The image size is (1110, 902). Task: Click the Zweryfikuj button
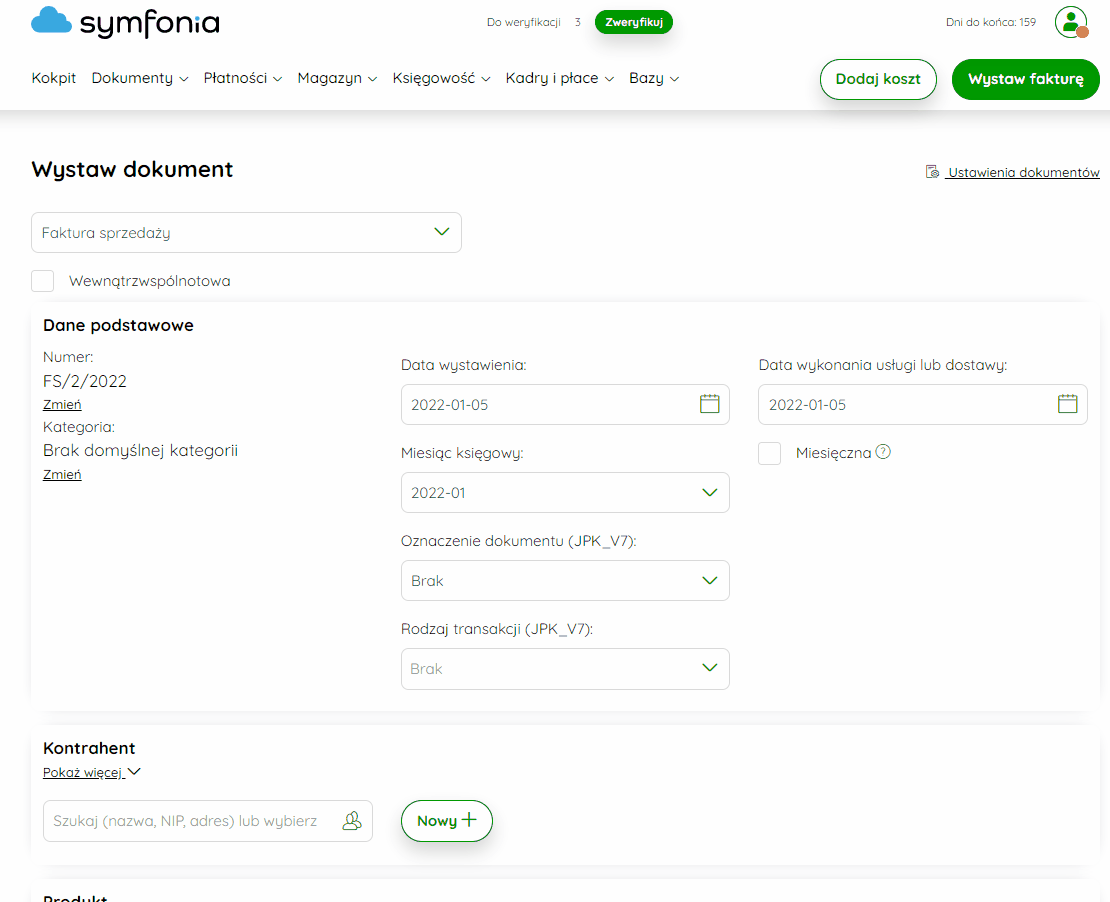tap(634, 22)
